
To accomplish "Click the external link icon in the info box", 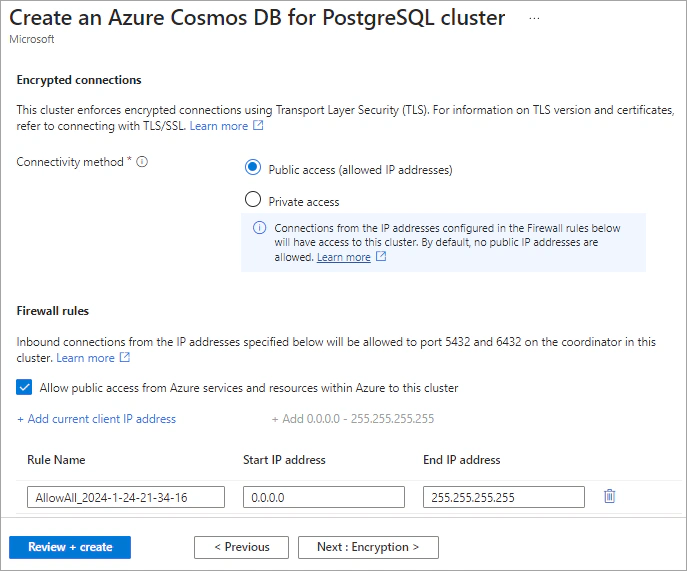I will [381, 256].
